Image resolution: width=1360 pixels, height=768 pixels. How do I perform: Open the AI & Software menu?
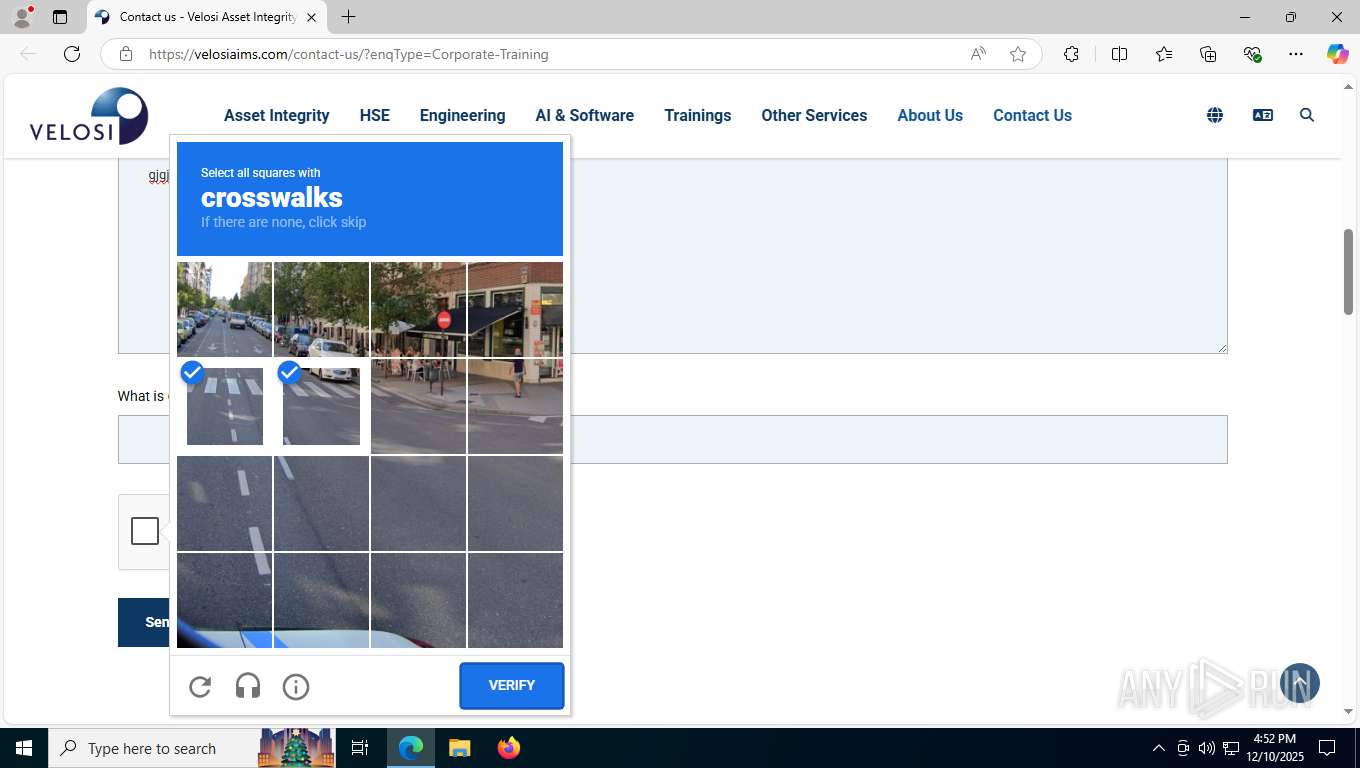point(585,115)
